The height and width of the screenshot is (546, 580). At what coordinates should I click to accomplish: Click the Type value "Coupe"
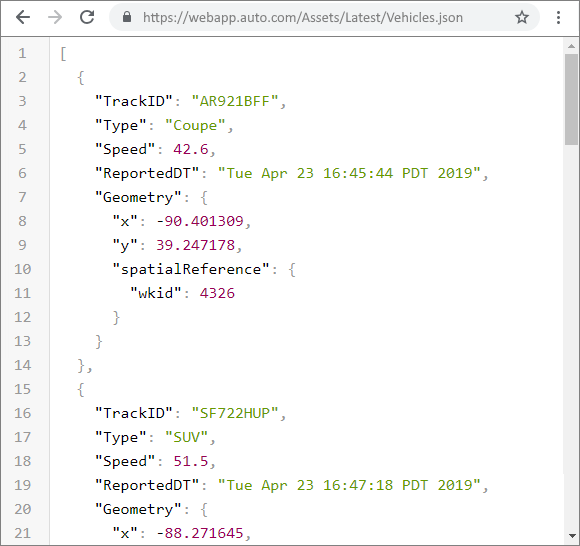[195, 125]
